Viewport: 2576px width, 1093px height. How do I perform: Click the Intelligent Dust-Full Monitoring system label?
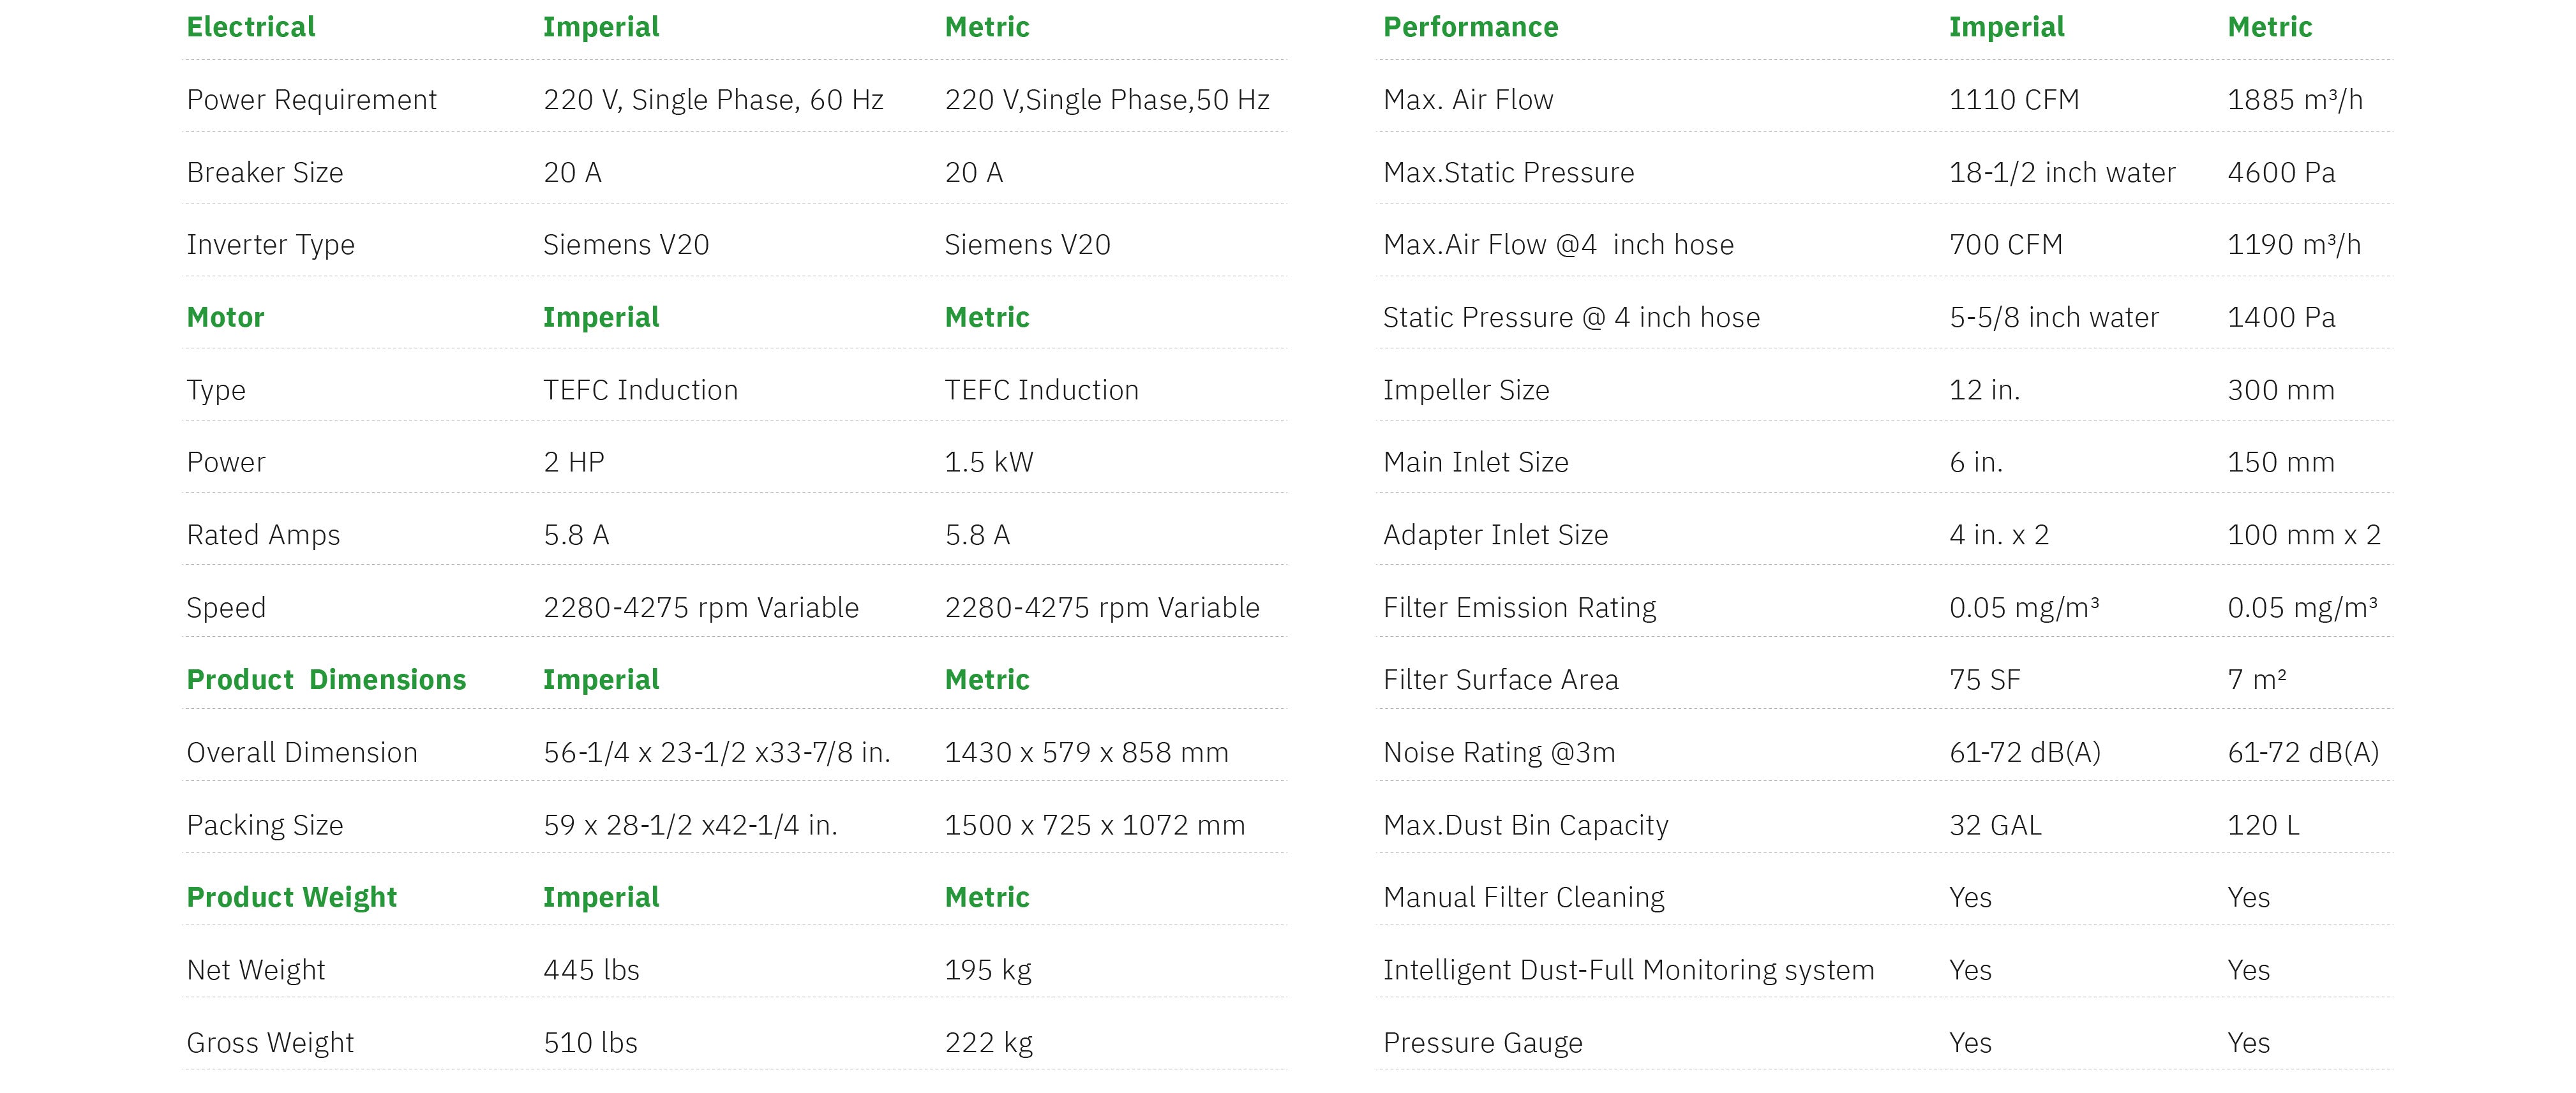click(x=1628, y=970)
